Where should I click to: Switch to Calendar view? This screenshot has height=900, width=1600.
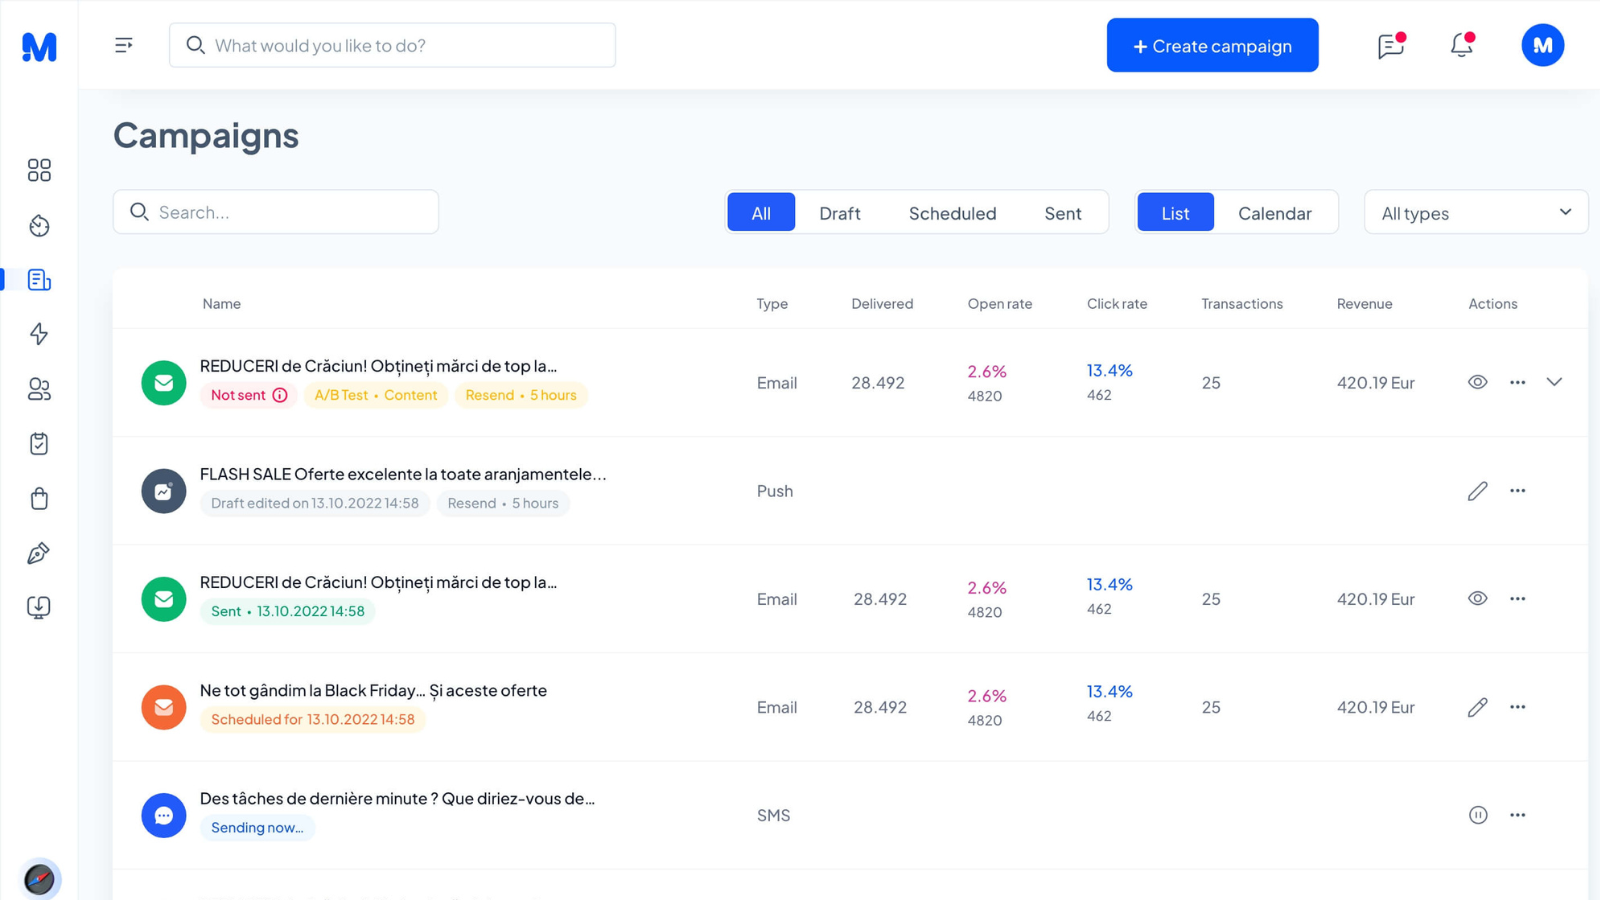point(1274,213)
